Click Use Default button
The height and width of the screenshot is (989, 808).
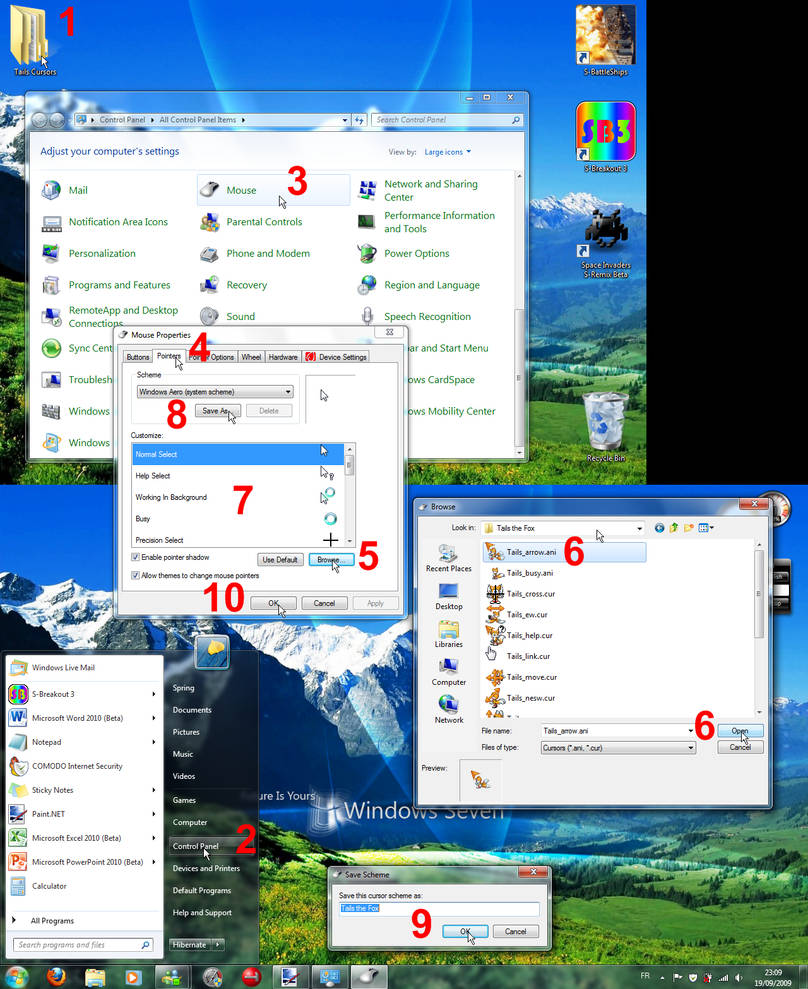(280, 559)
